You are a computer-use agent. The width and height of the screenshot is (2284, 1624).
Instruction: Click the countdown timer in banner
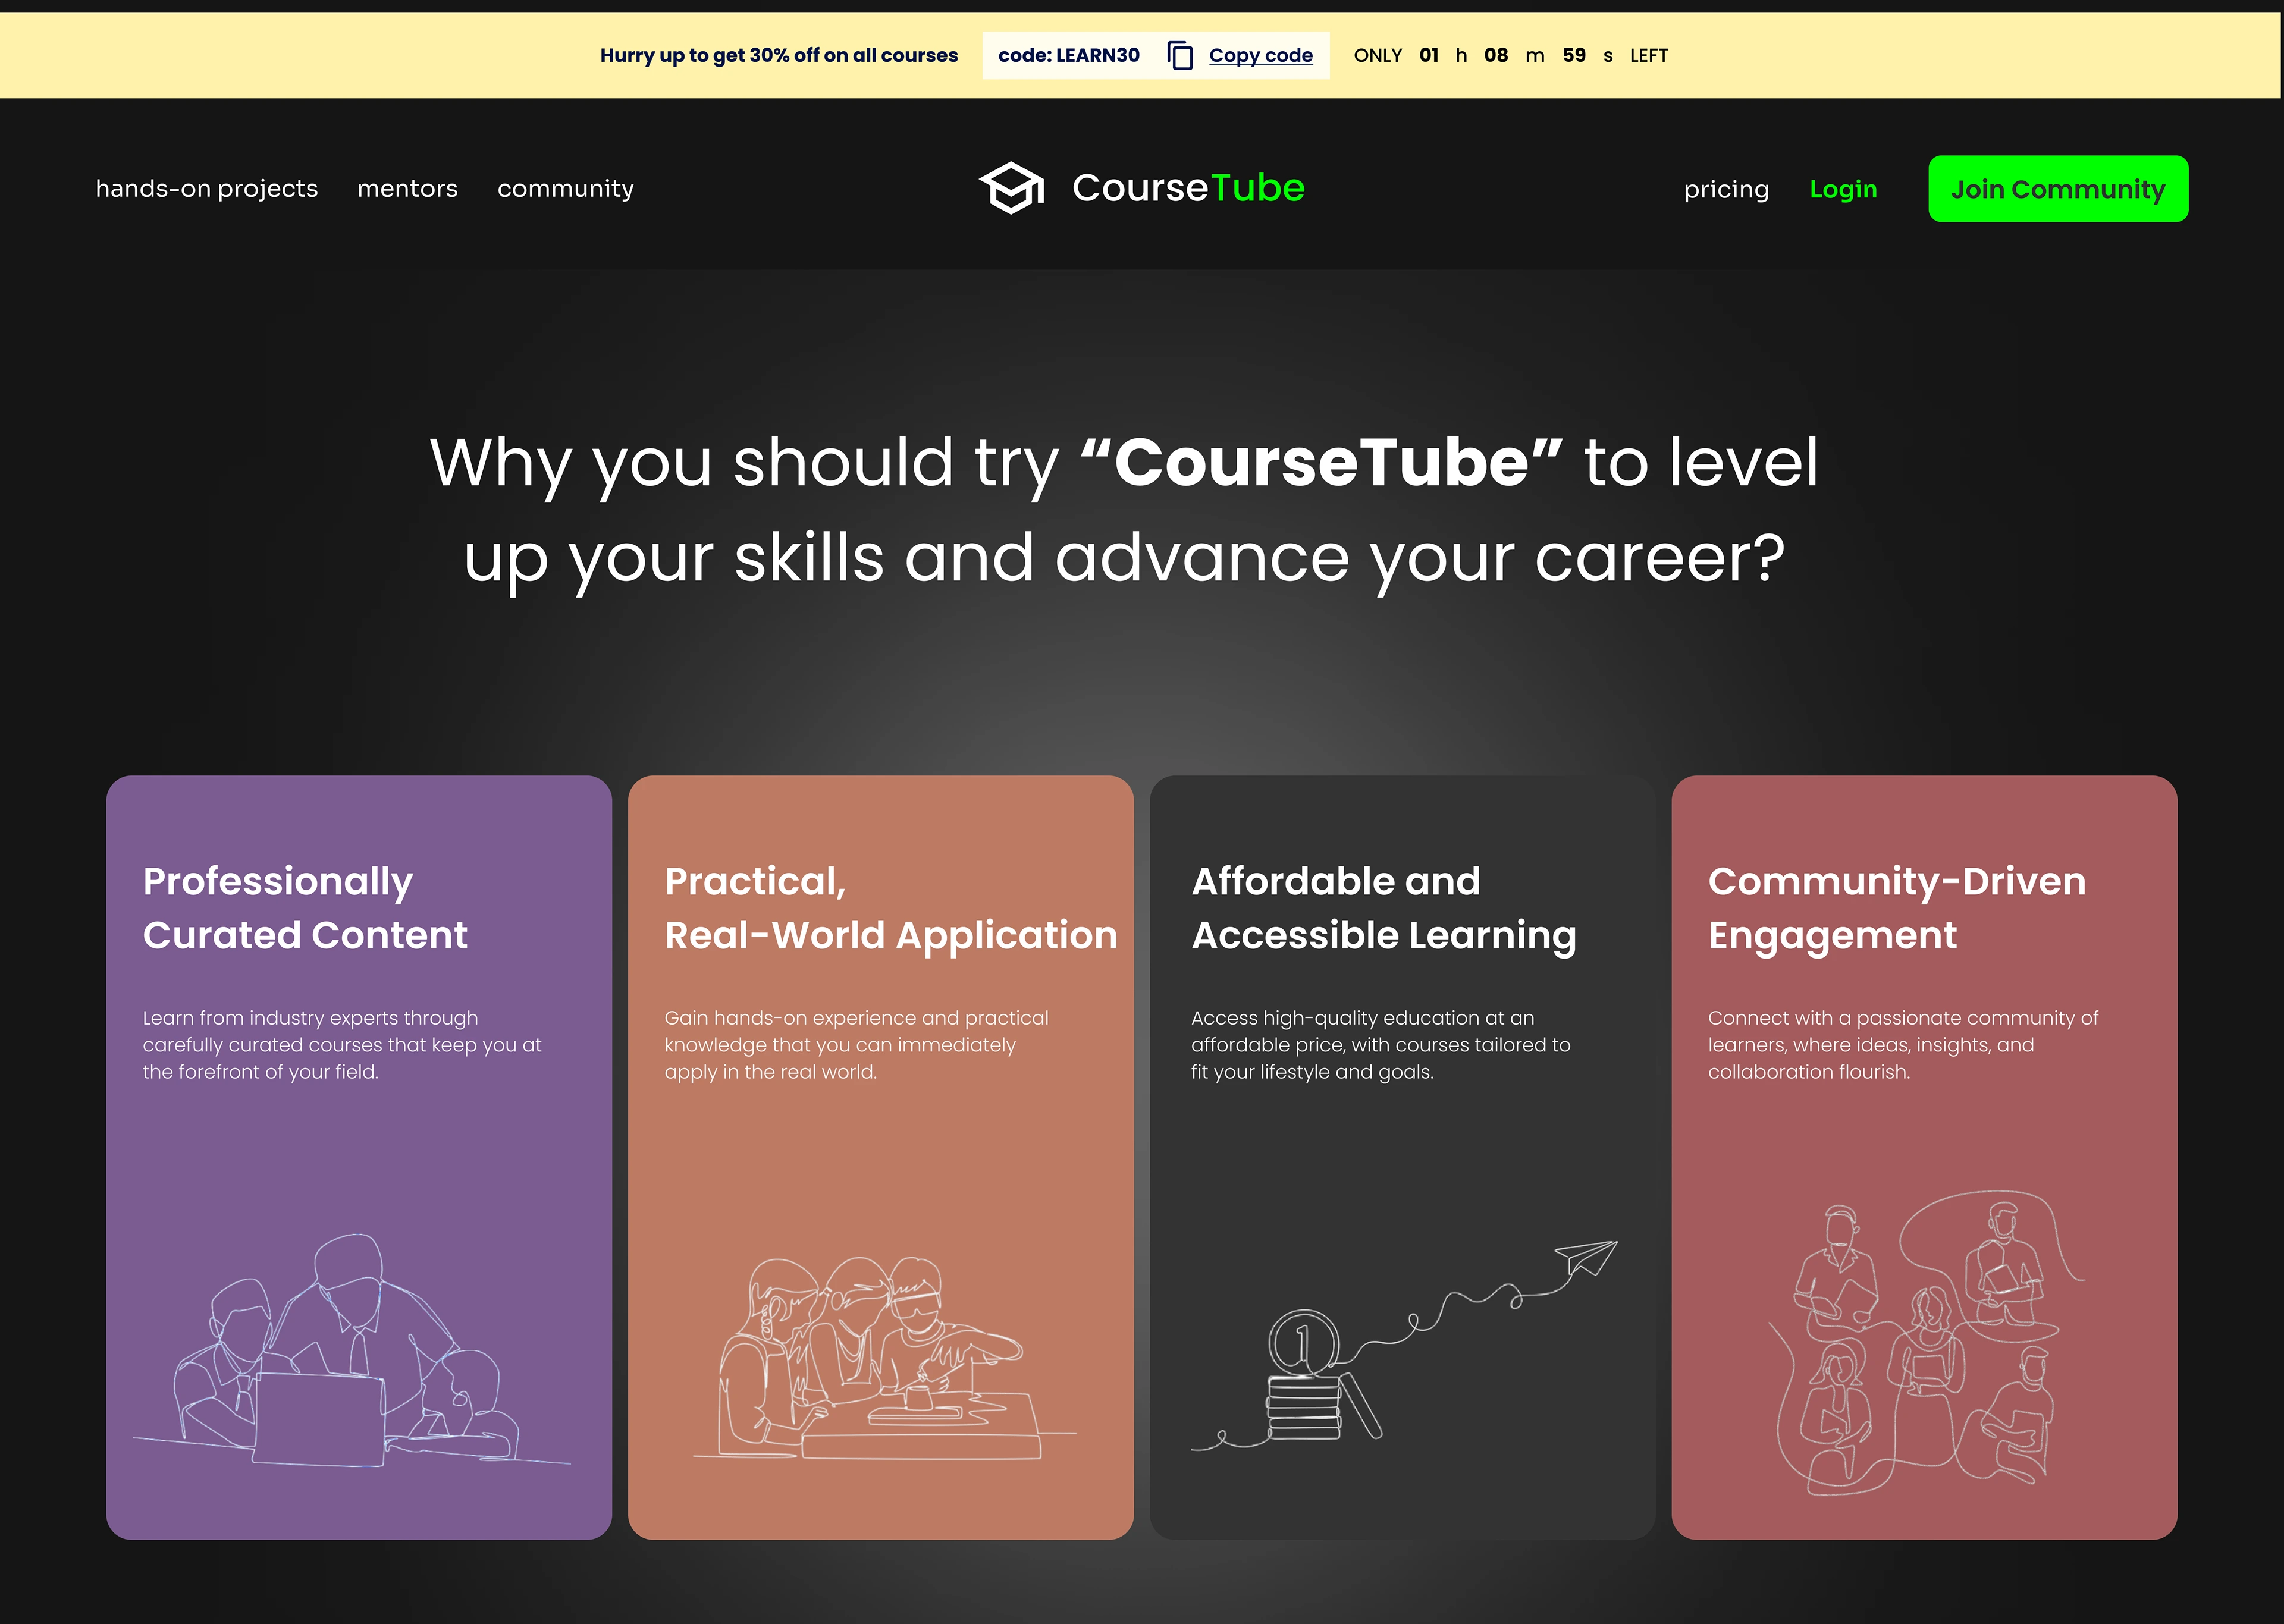[1510, 56]
